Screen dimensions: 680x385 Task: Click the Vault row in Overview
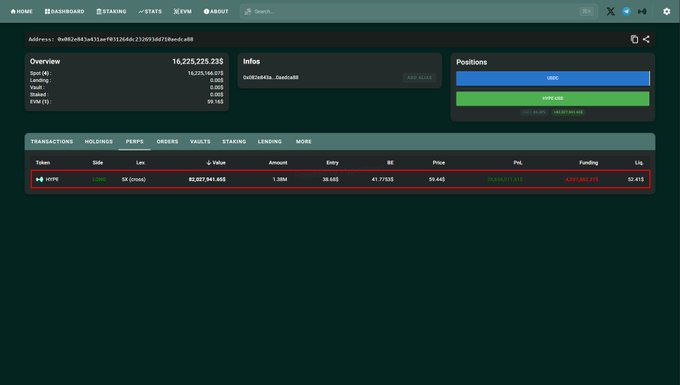coord(127,88)
